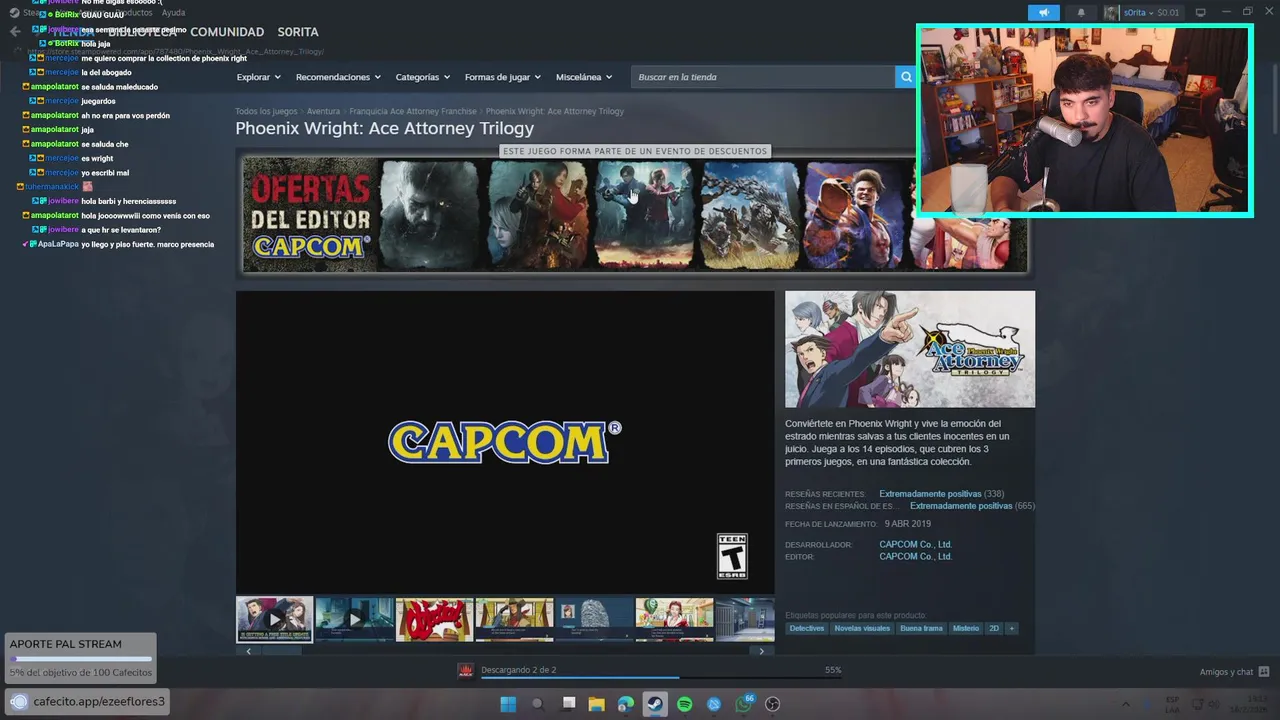
Task: Expand the Recomendaciones dropdown
Action: (x=338, y=77)
